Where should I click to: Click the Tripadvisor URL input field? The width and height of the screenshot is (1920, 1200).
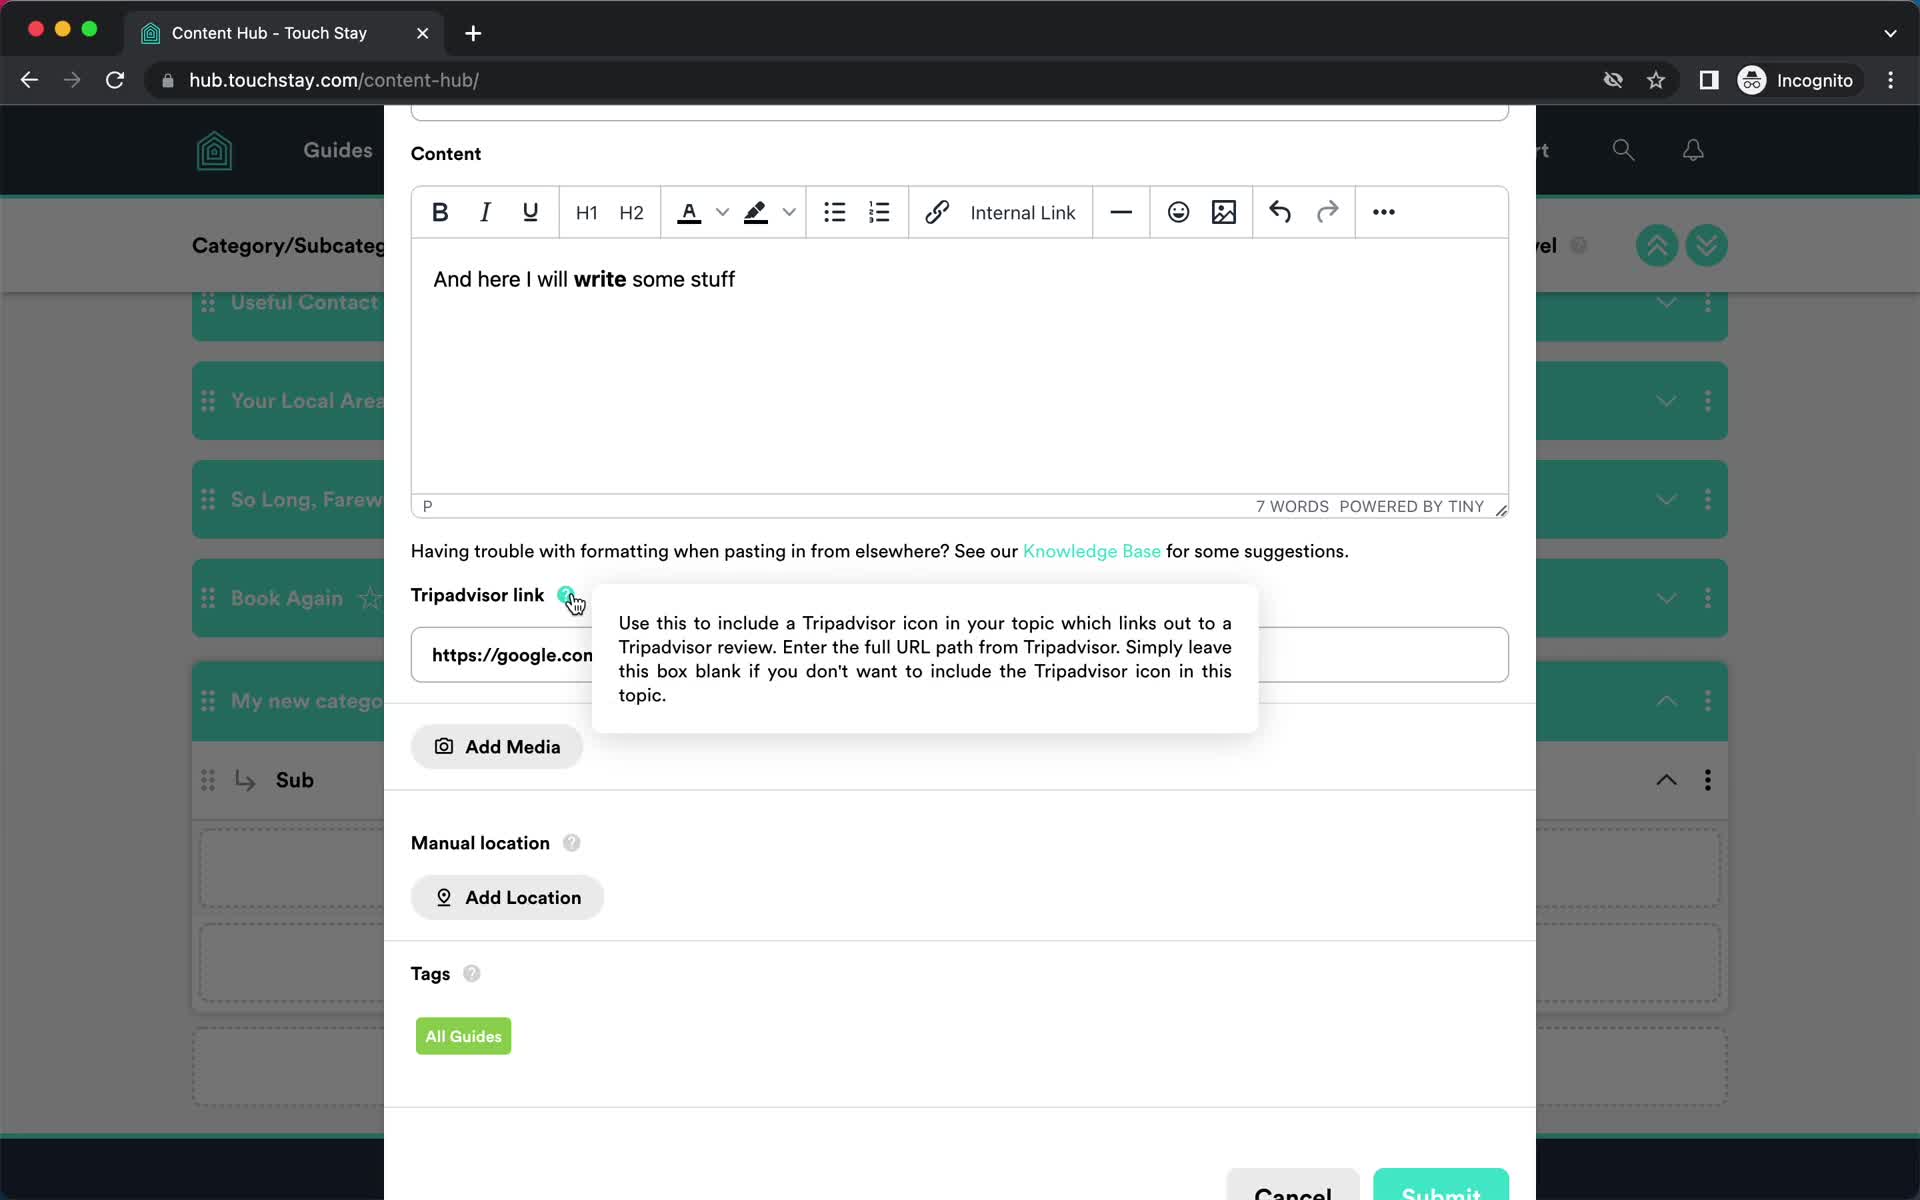[958, 654]
